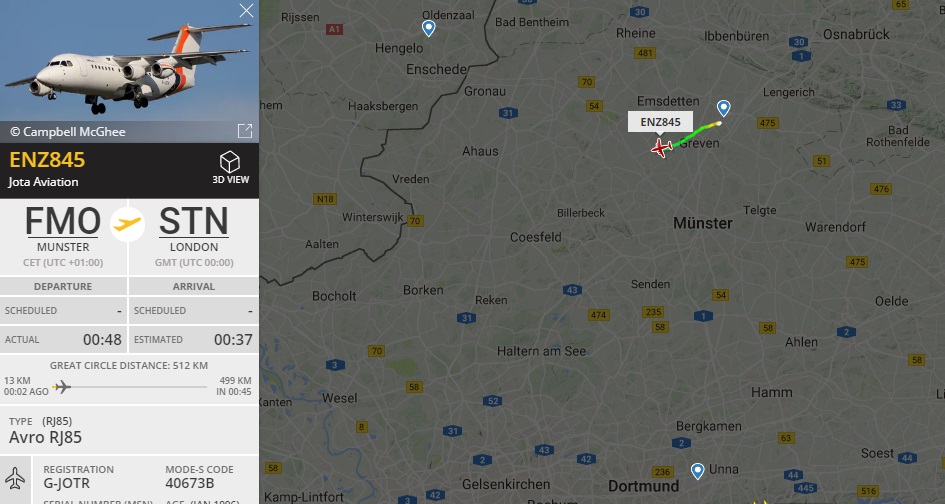
Task: Open the aircraft photo thumbnail
Action: 130,60
